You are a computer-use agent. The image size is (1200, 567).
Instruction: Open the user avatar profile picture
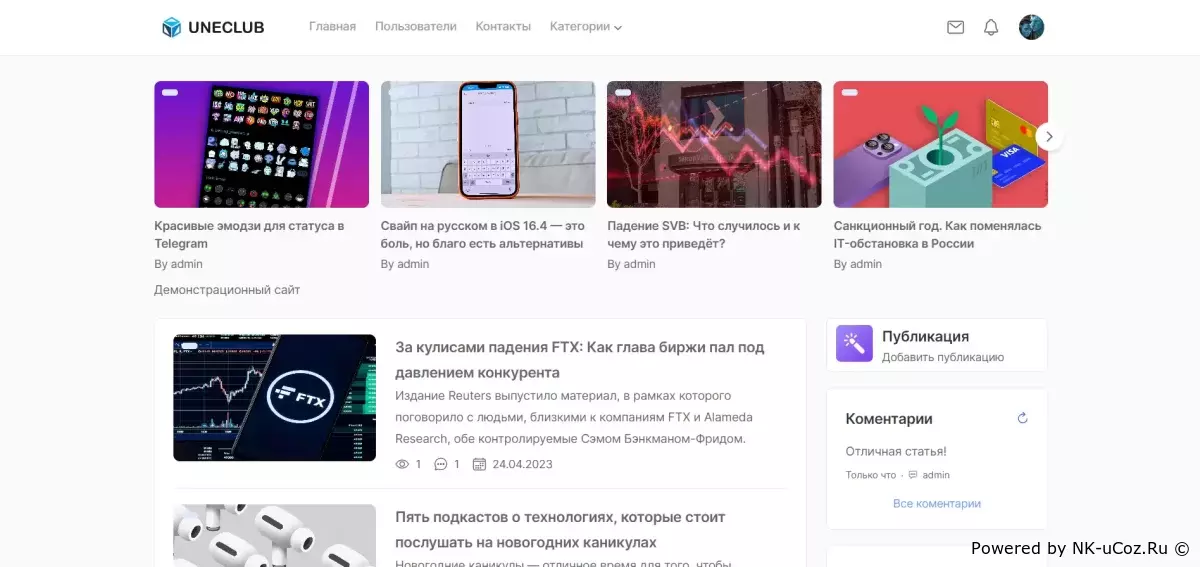point(1031,27)
